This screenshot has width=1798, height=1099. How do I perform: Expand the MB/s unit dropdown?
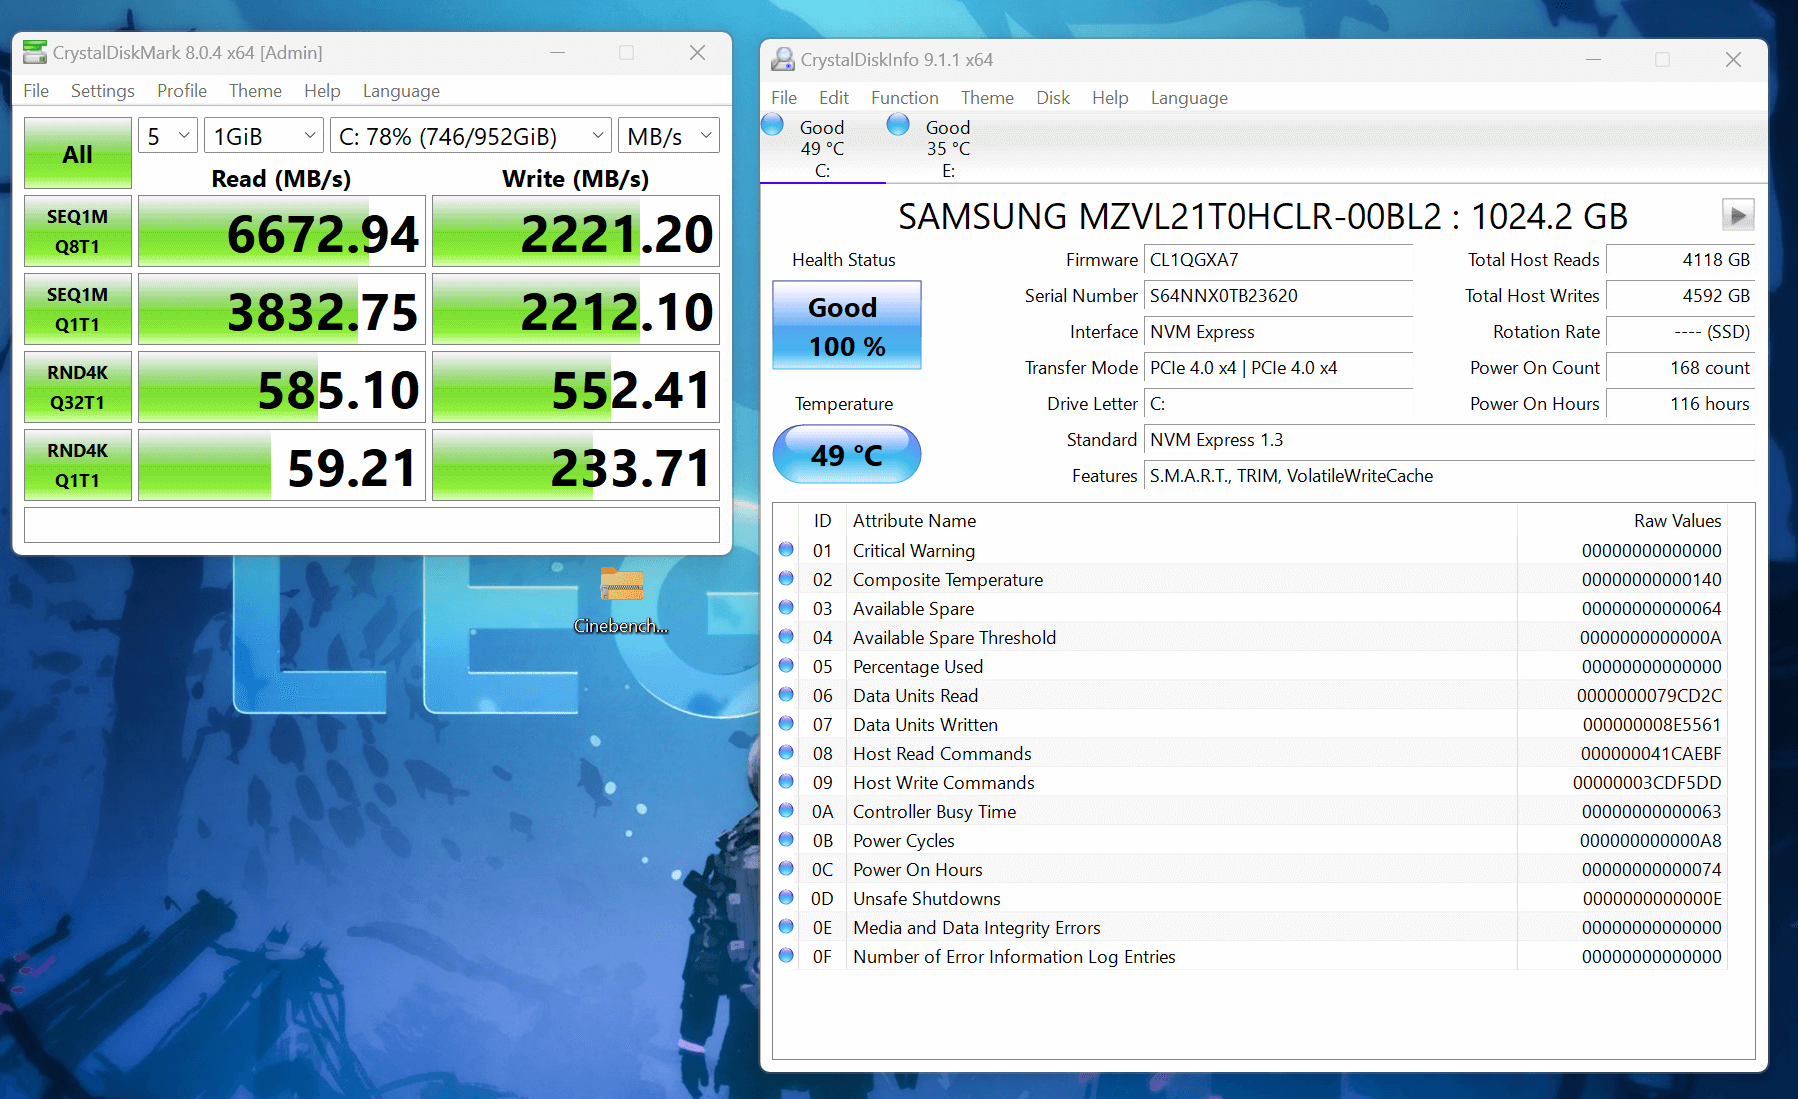pos(668,136)
